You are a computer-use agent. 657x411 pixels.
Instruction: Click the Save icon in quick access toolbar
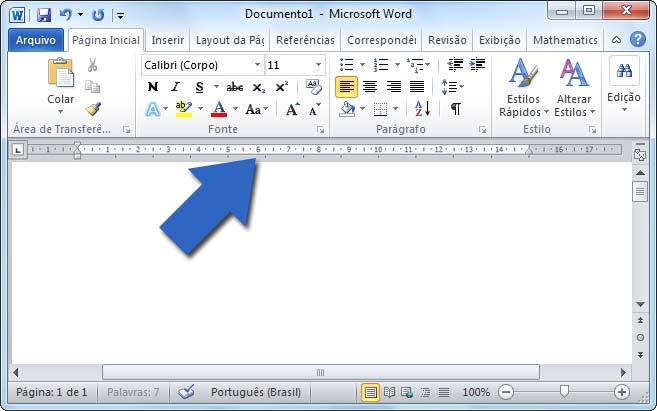[44, 16]
